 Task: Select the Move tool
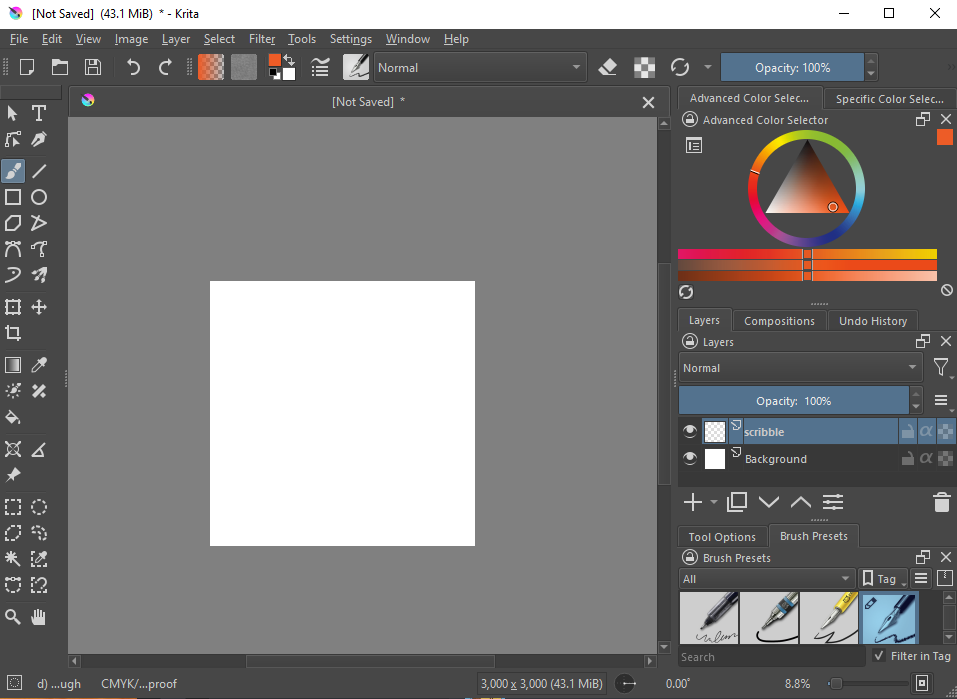click(x=39, y=307)
